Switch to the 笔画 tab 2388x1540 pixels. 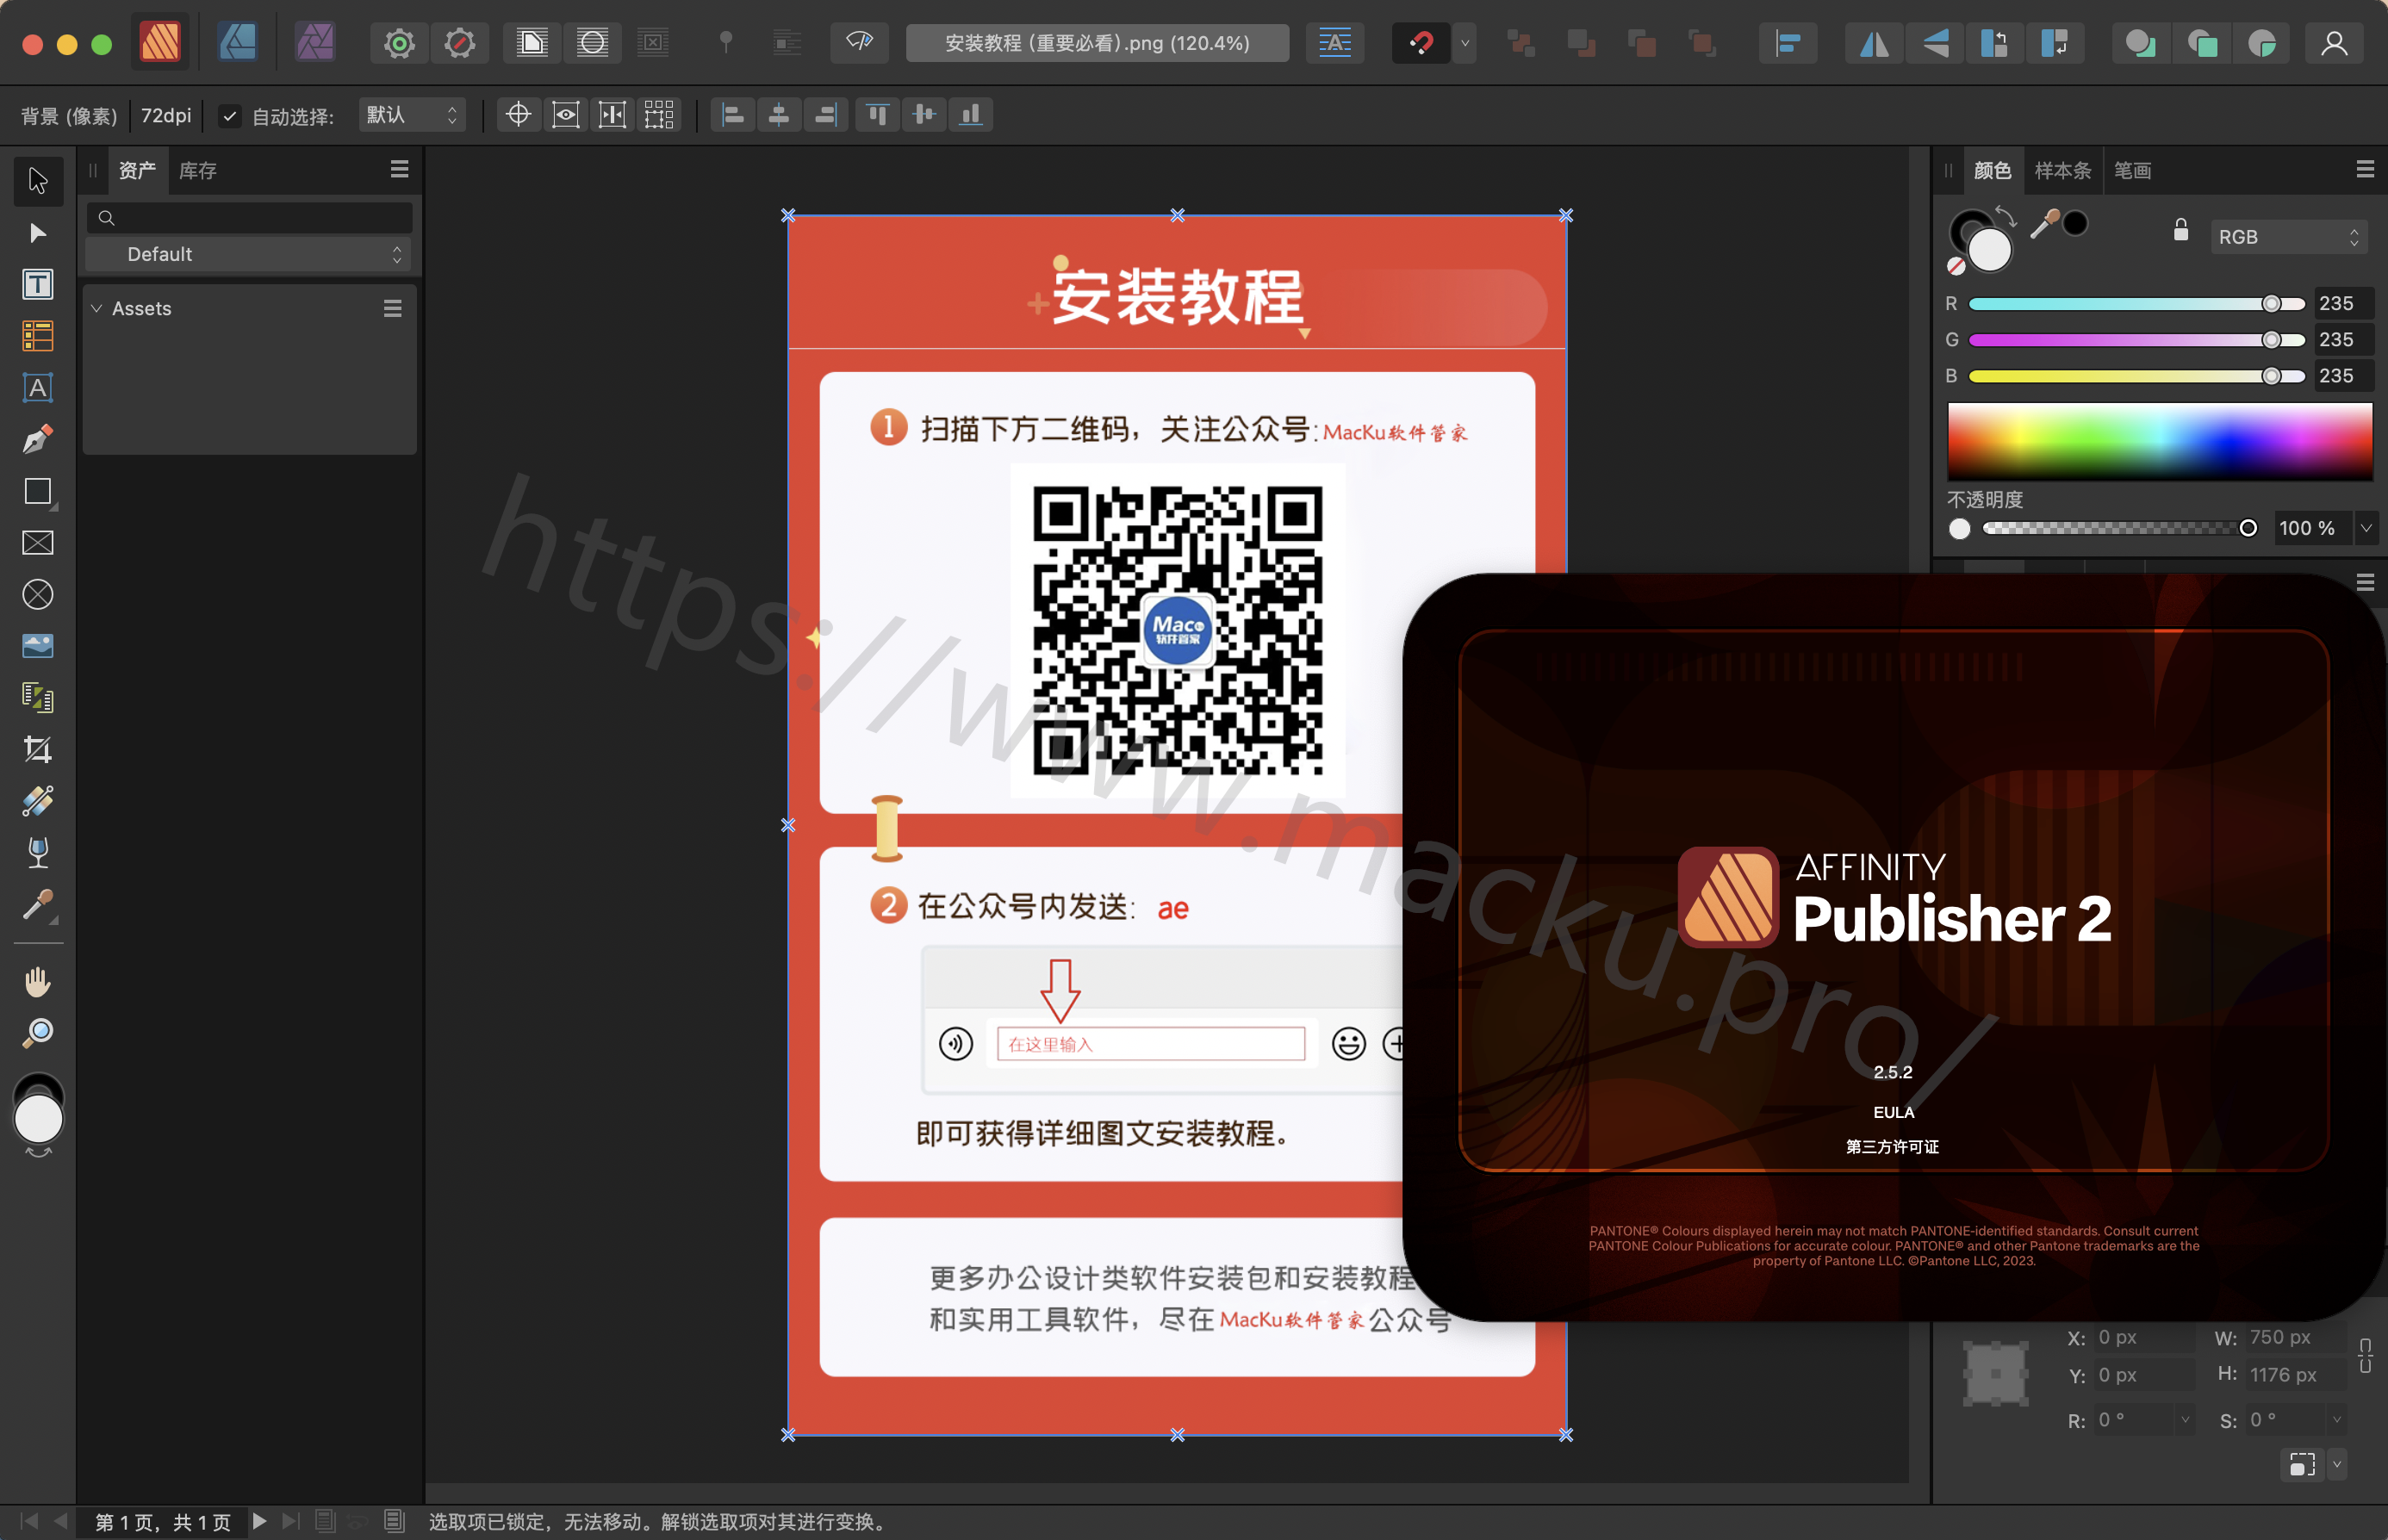2132,170
